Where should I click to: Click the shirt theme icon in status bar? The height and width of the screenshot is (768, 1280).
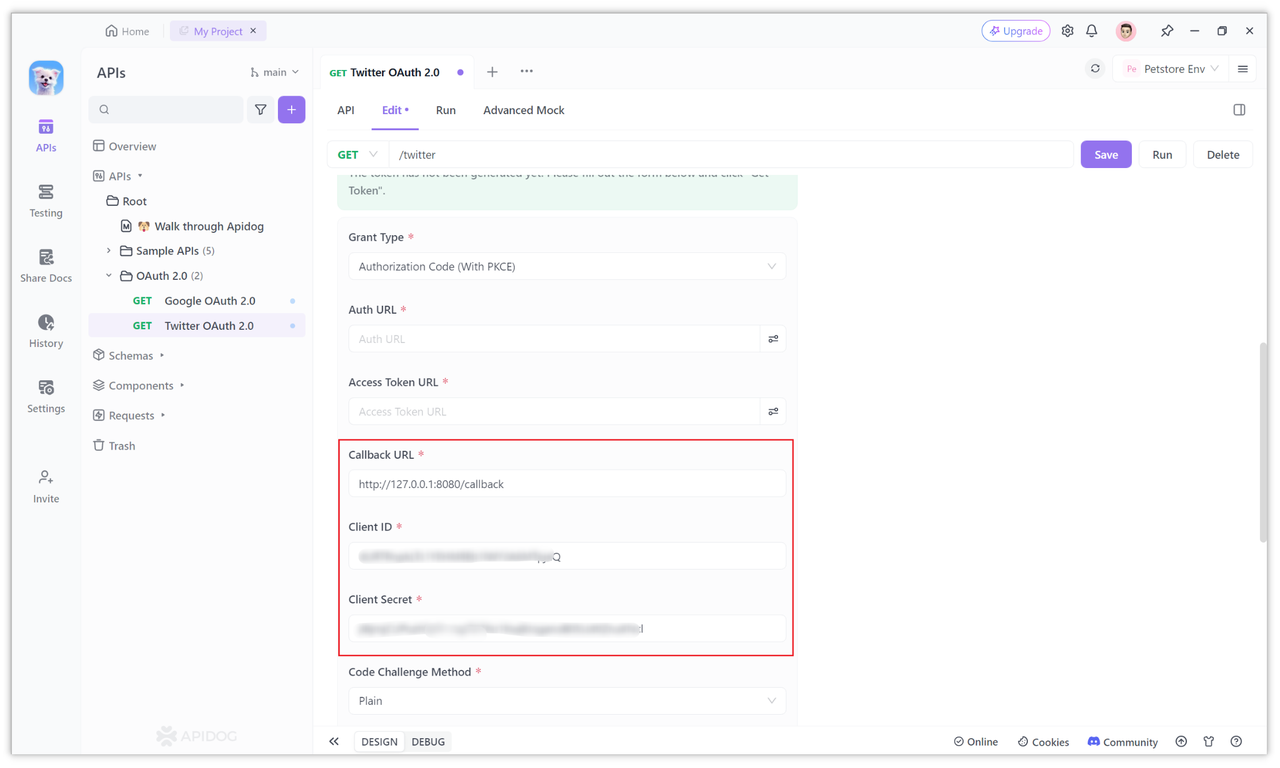point(1209,742)
